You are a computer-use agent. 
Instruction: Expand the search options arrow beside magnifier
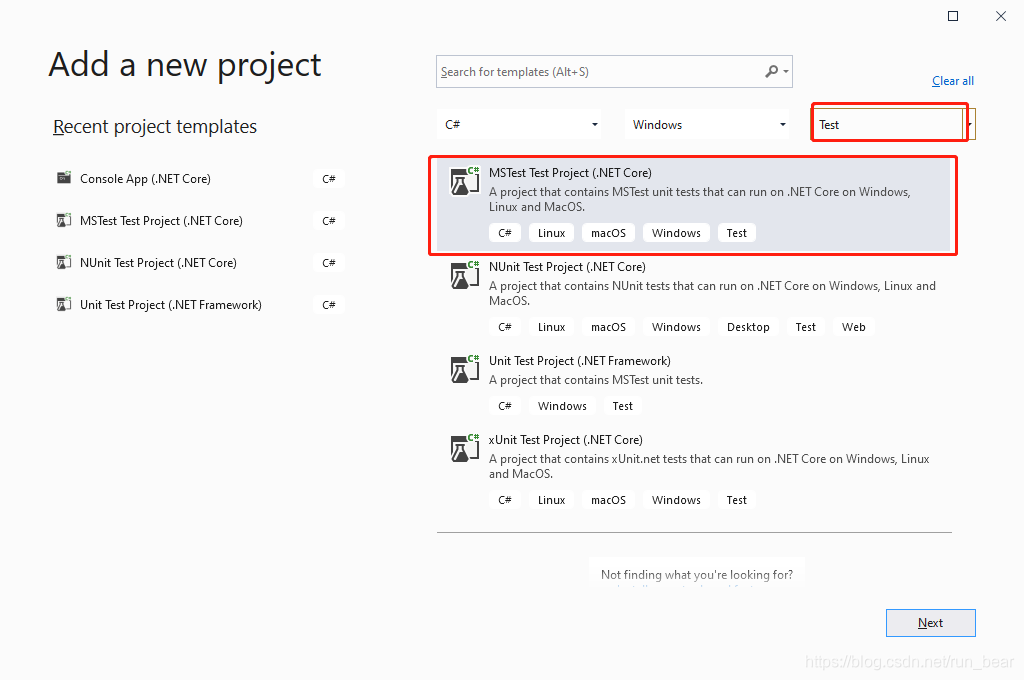[786, 71]
